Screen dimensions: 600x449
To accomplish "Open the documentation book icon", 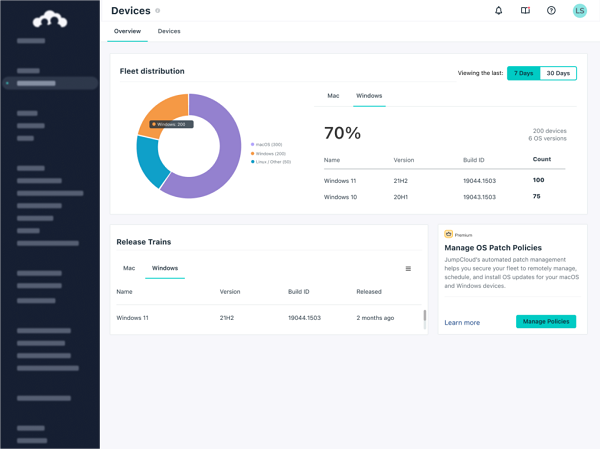I will 525,11.
